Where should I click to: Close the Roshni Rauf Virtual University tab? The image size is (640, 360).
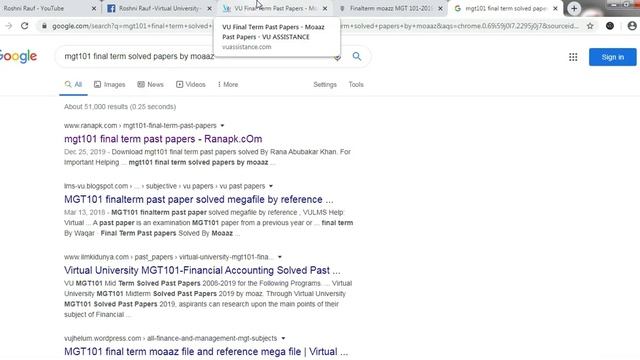click(x=209, y=8)
